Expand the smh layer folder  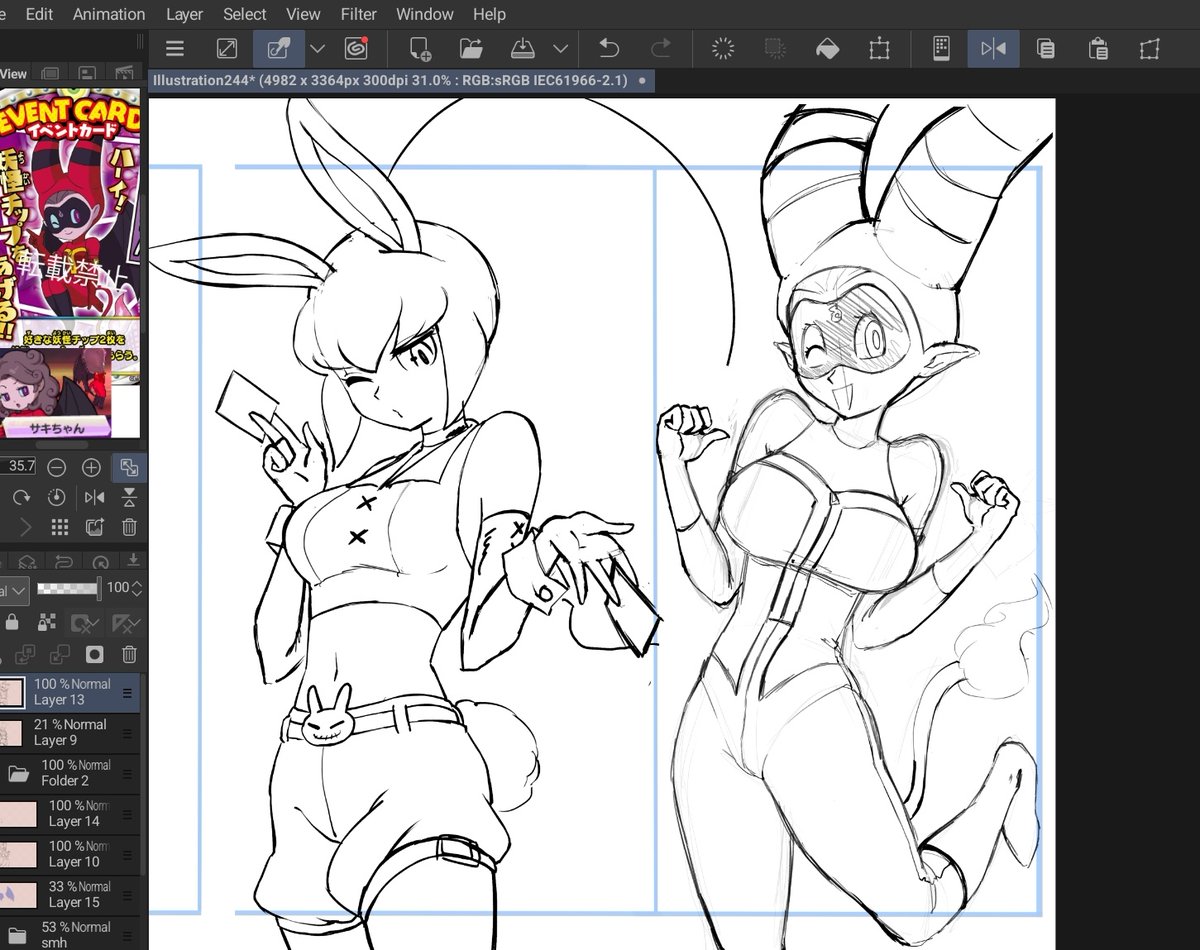(16, 936)
